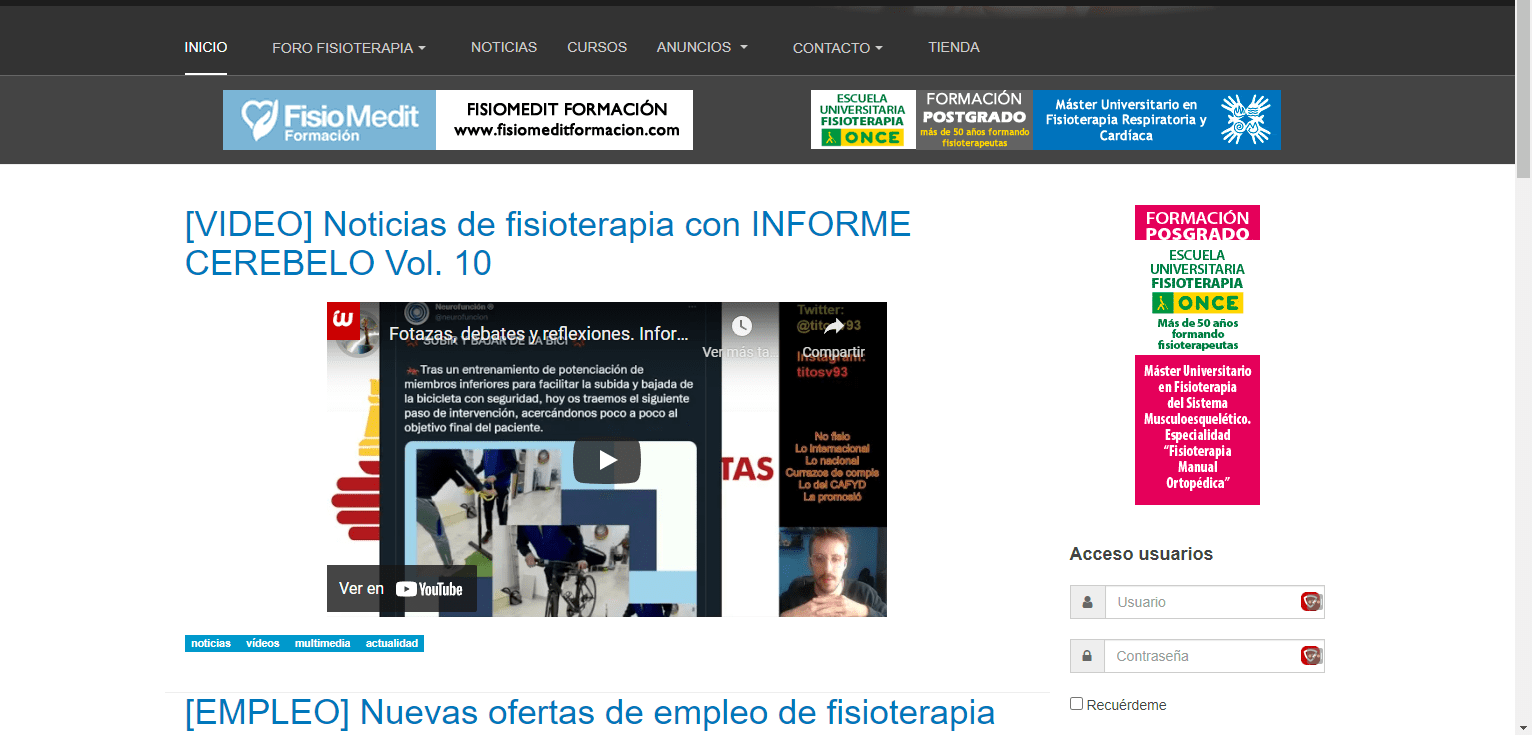Expand the FORO FISIOTERAPIA dropdown menu
This screenshot has height=735, width=1532.
349,48
